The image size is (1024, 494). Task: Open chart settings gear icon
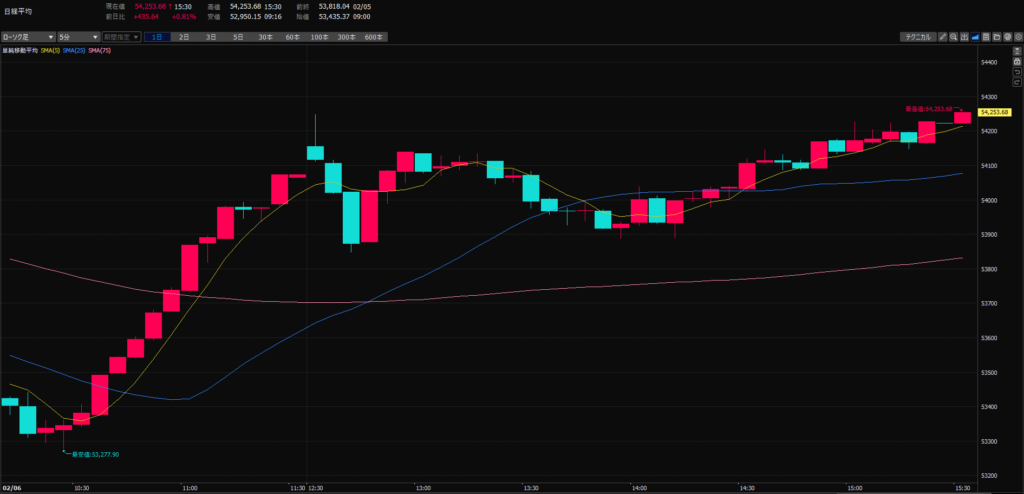(x=1017, y=37)
